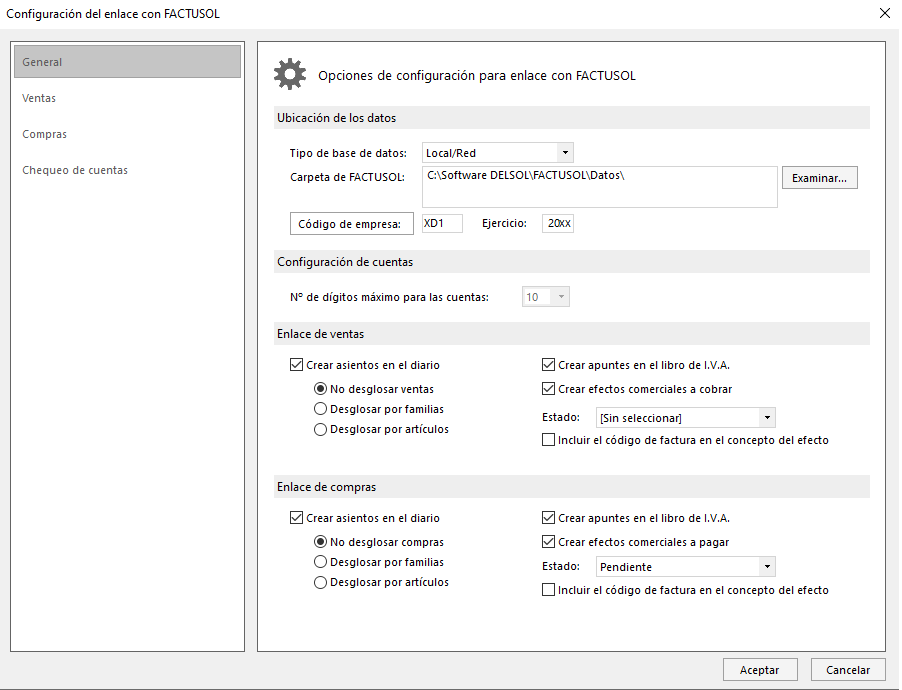Click the Enlace de compras heading
The height and width of the screenshot is (690, 902).
tap(326, 487)
